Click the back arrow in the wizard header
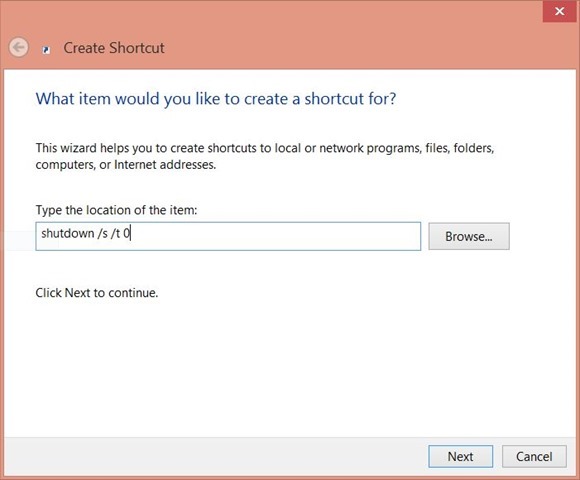This screenshot has height=480, width=580. 18,47
